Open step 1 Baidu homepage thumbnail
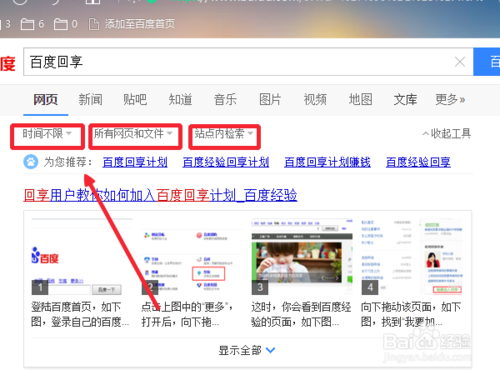The image size is (500, 375). [82, 256]
